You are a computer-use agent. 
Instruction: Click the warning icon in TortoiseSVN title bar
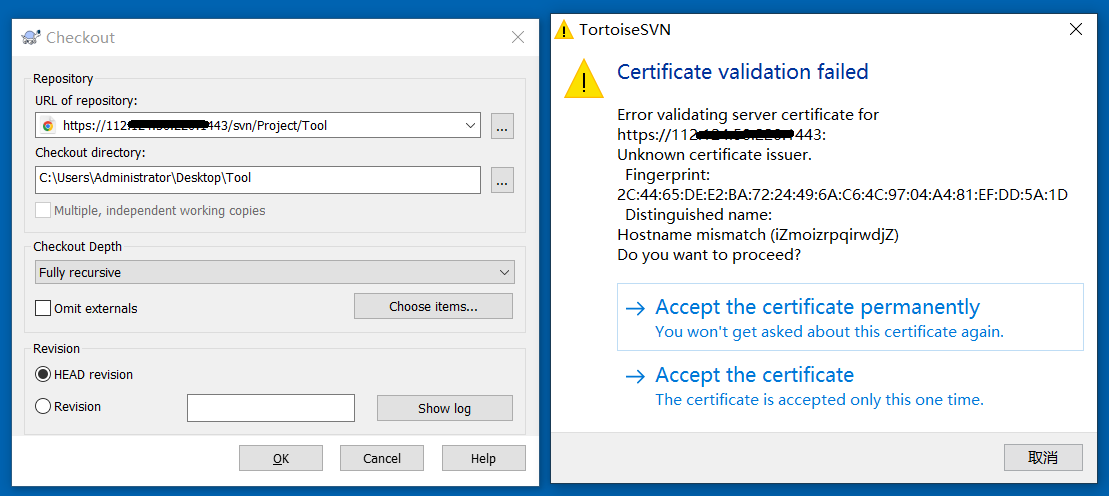[564, 29]
